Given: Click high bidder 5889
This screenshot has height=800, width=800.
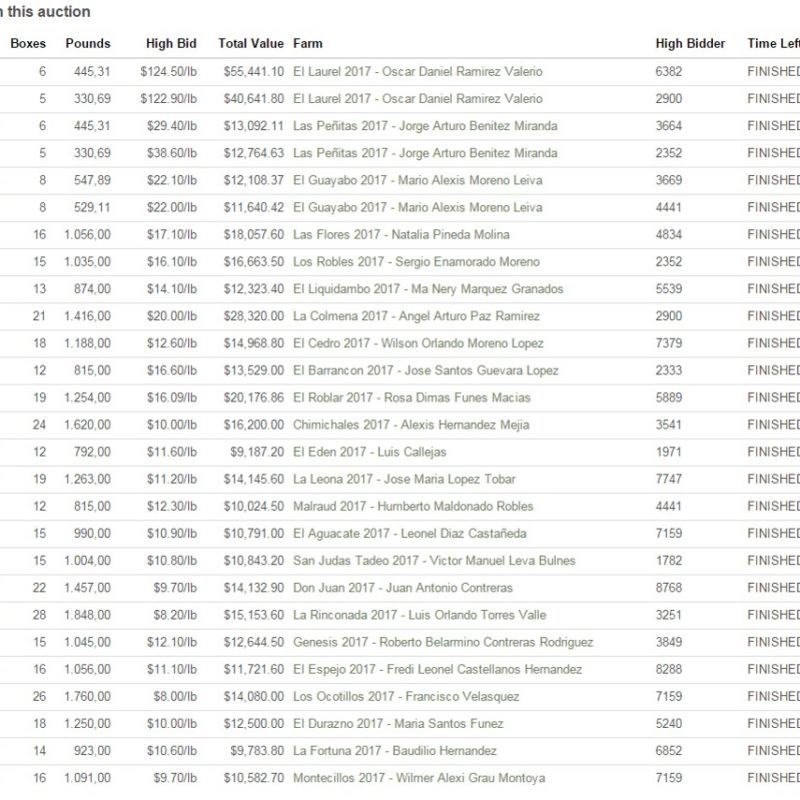Looking at the screenshot, I should click(668, 397).
